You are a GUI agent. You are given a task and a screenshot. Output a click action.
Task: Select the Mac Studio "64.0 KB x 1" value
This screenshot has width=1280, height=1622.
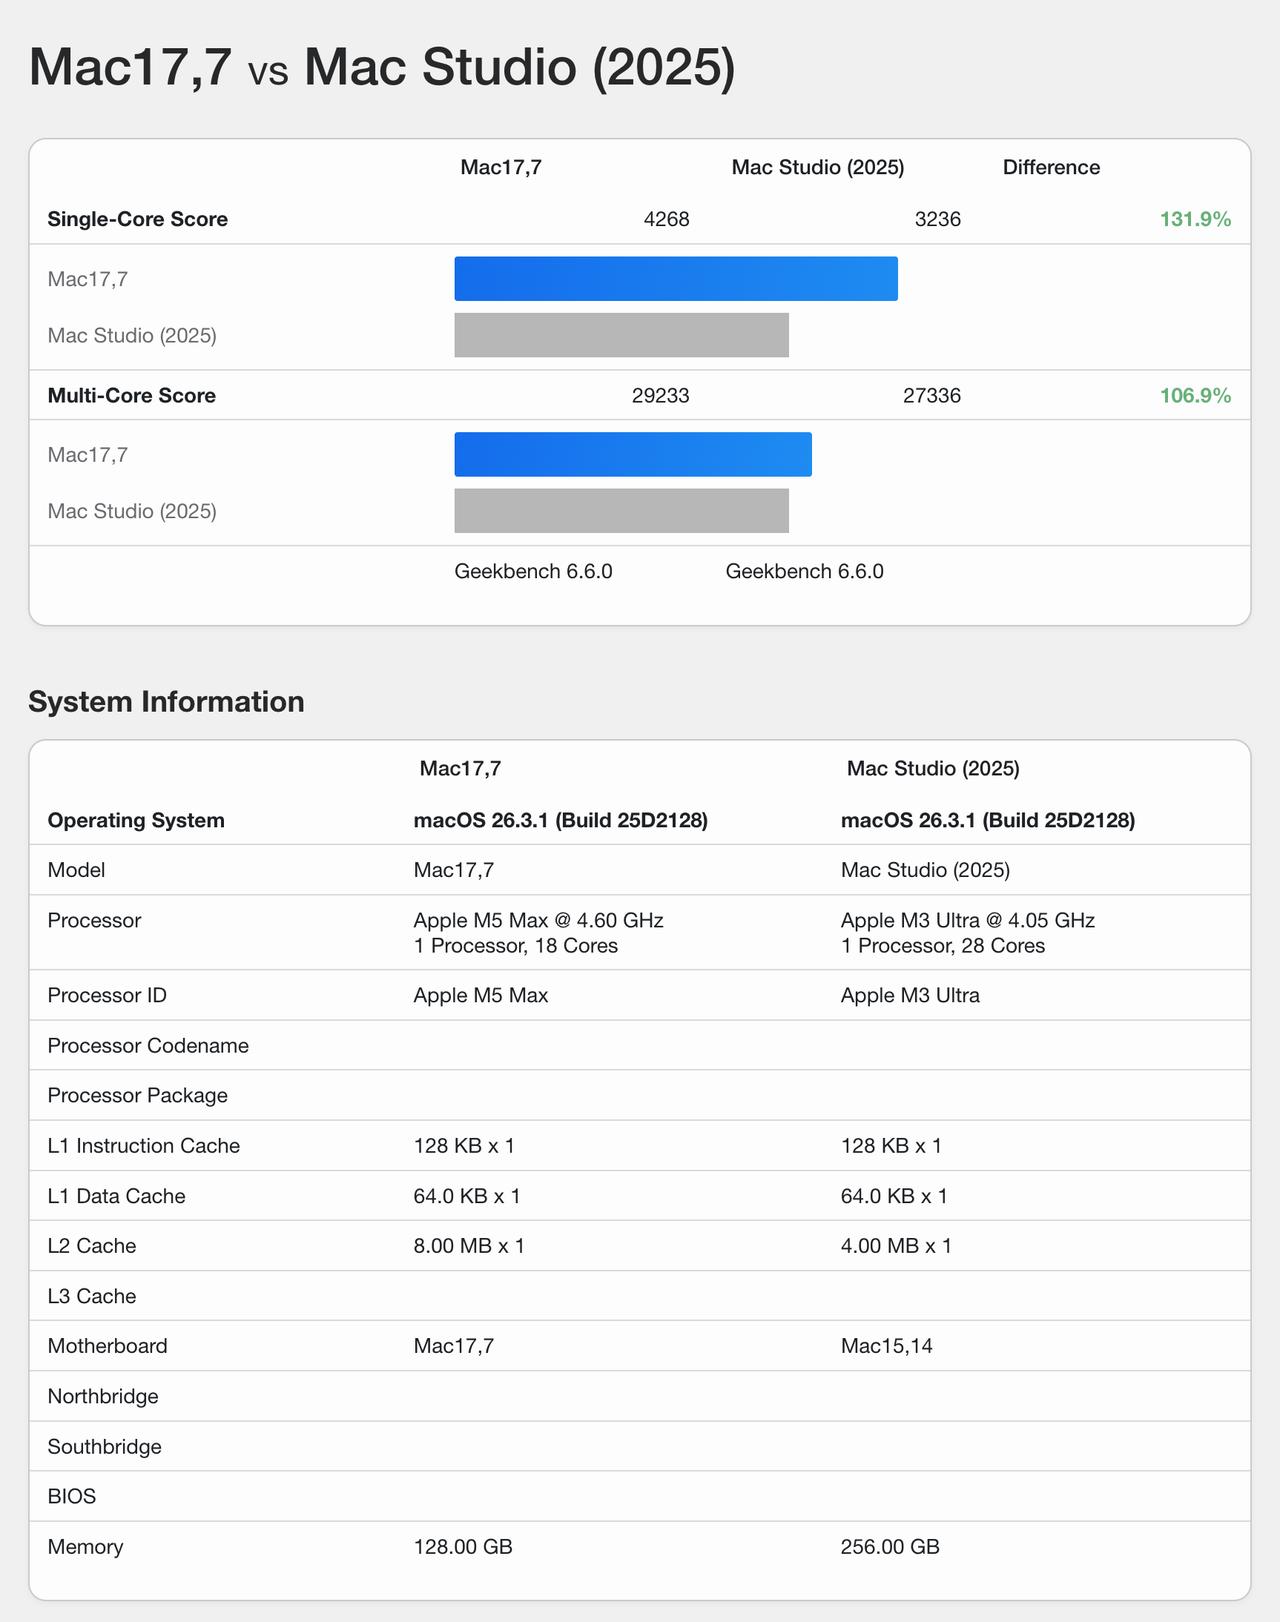[x=894, y=1196]
